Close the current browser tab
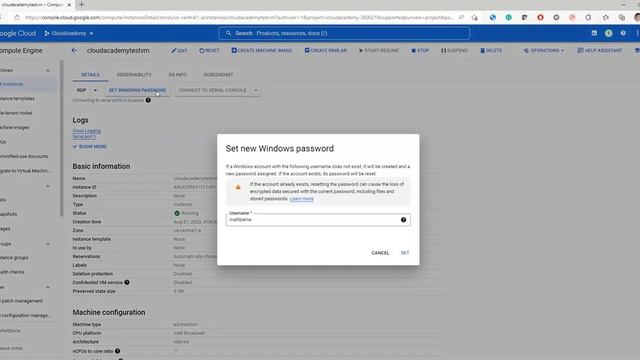Image resolution: width=640 pixels, height=360 pixels. [x=69, y=5]
